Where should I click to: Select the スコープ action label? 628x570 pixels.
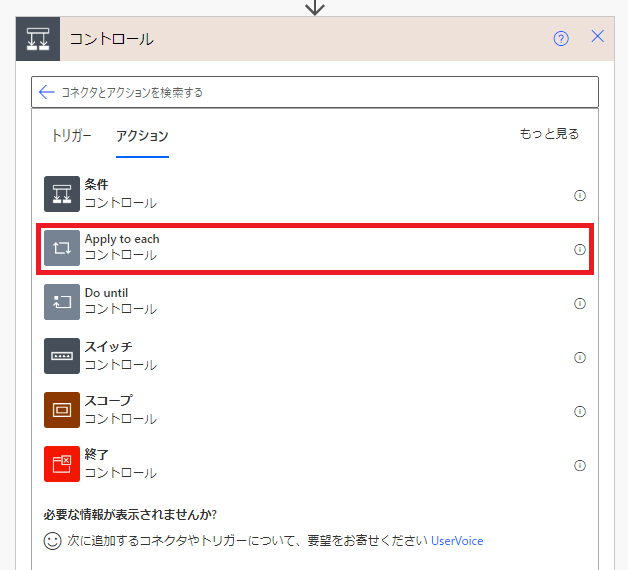(x=109, y=401)
